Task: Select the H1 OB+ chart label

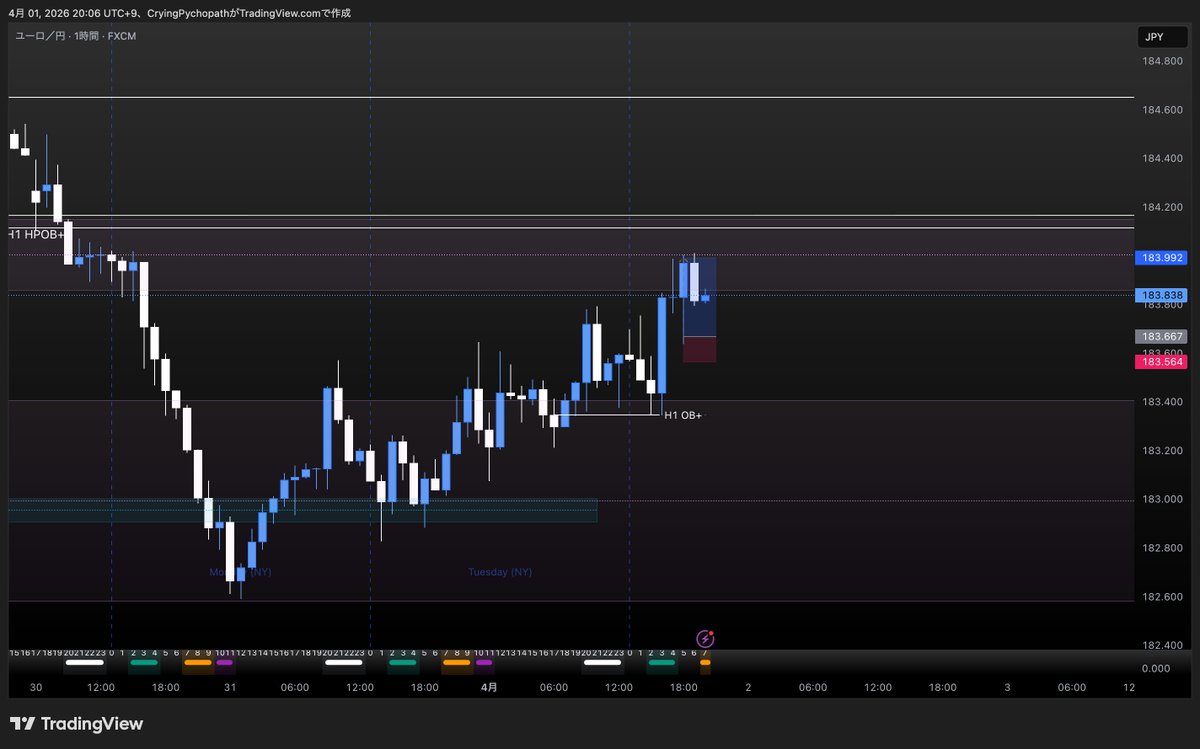Action: click(683, 414)
